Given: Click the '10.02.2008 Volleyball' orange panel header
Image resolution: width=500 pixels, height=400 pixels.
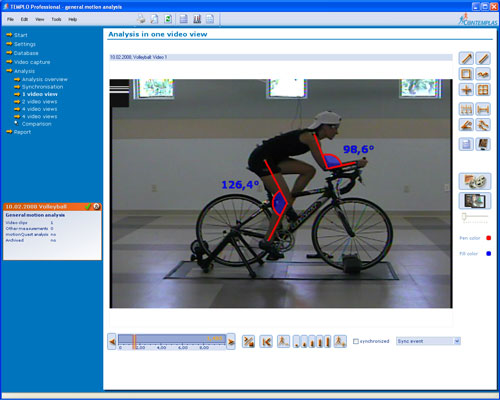Looking at the screenshot, I should coord(52,207).
